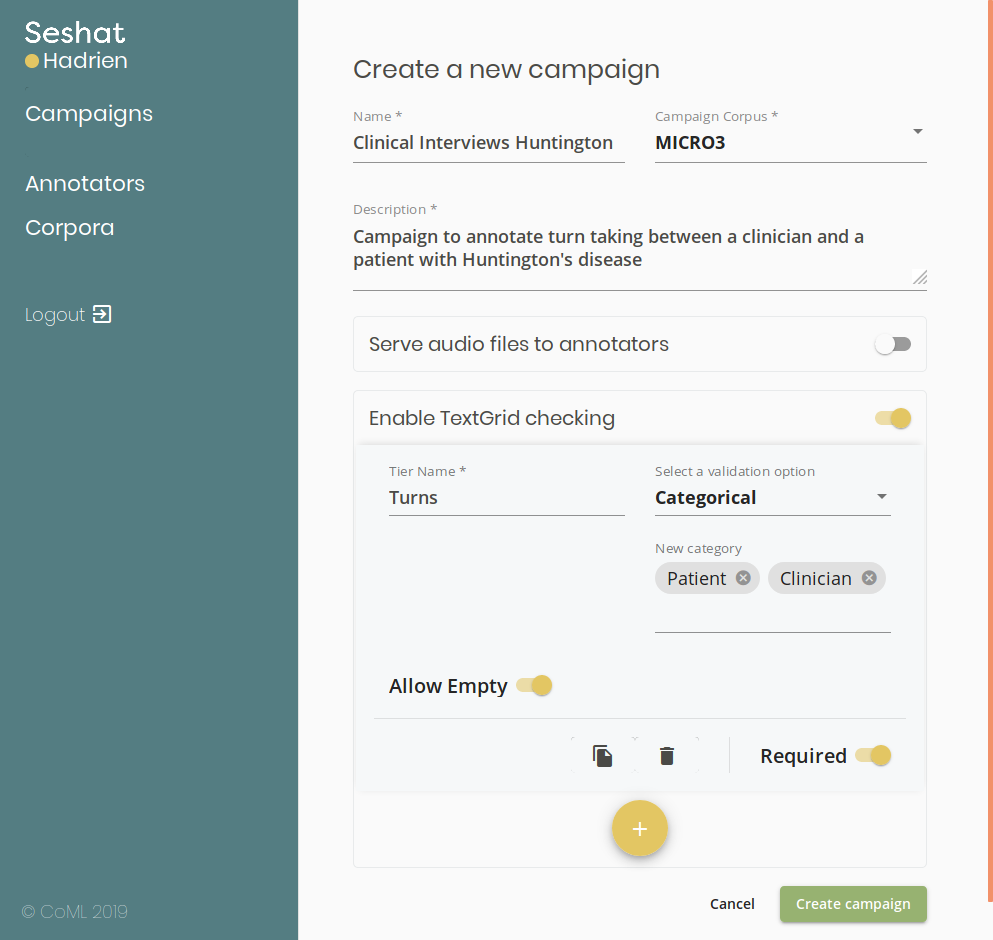The image size is (993, 940).
Task: Click the Create campaign button
Action: 853,904
